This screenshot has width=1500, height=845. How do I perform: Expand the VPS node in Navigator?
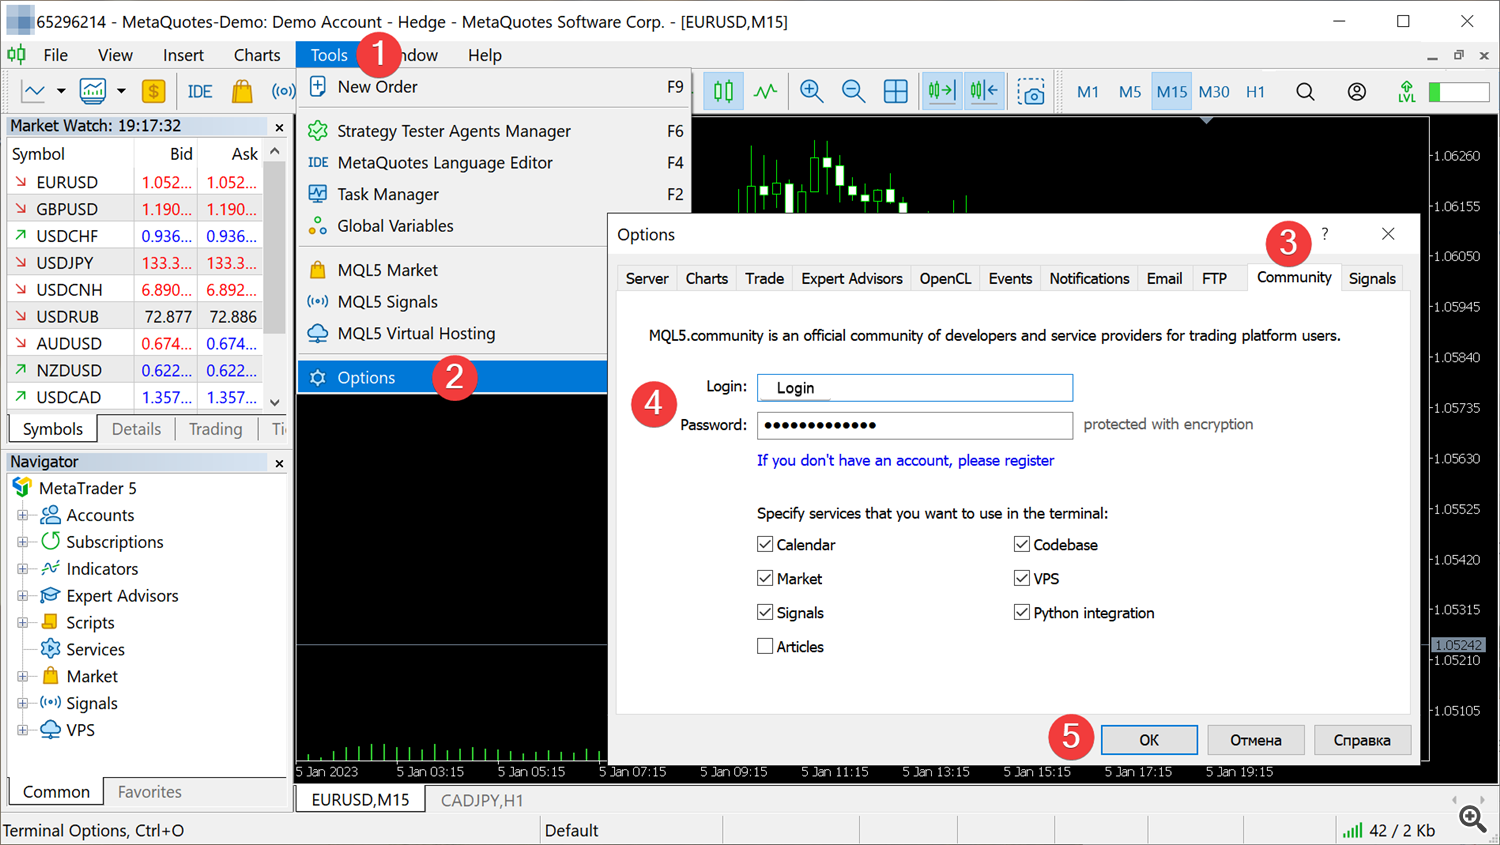point(22,731)
